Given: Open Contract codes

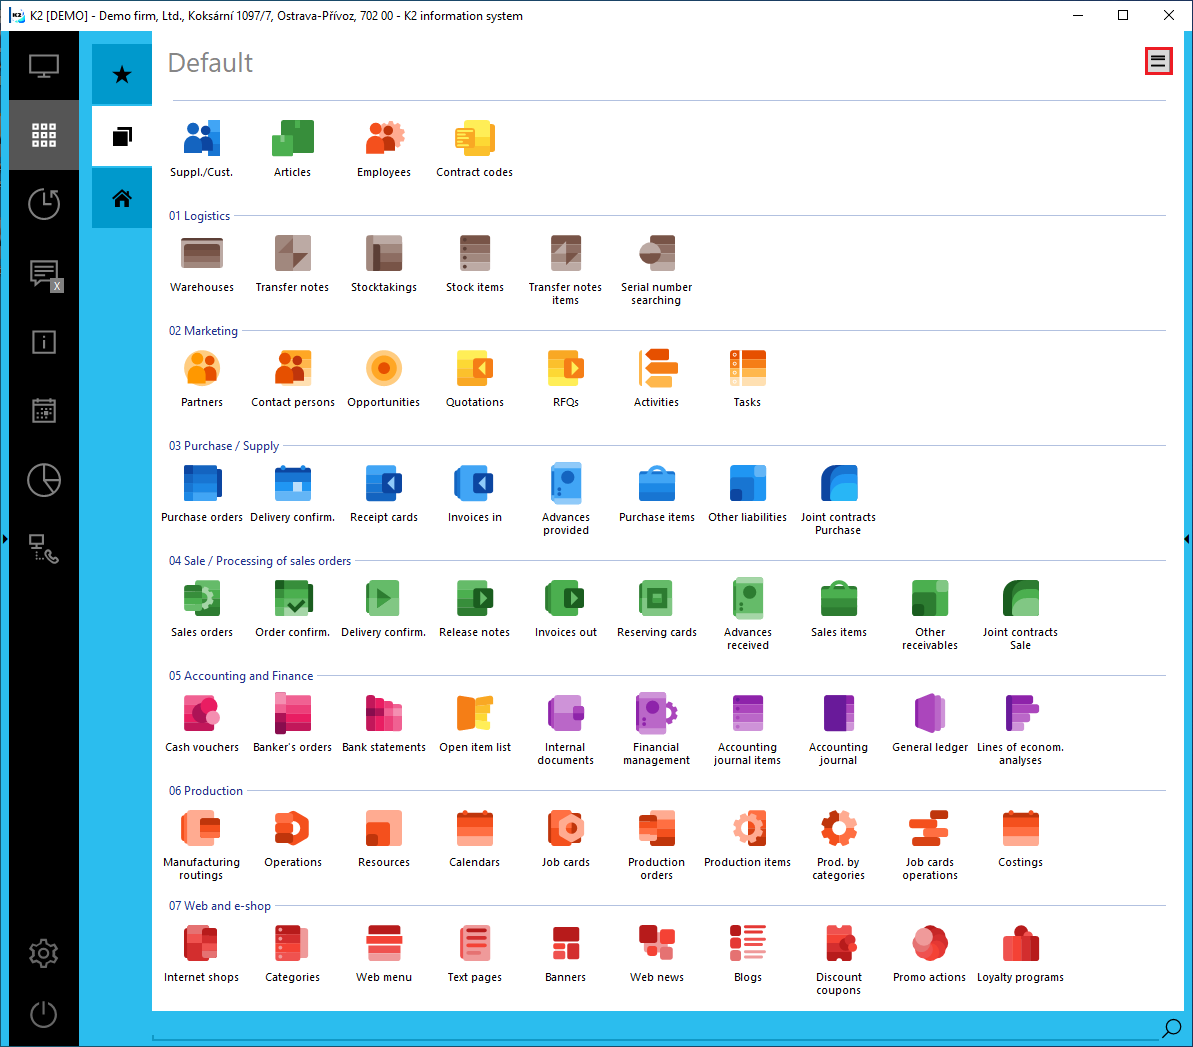Looking at the screenshot, I should click(474, 149).
